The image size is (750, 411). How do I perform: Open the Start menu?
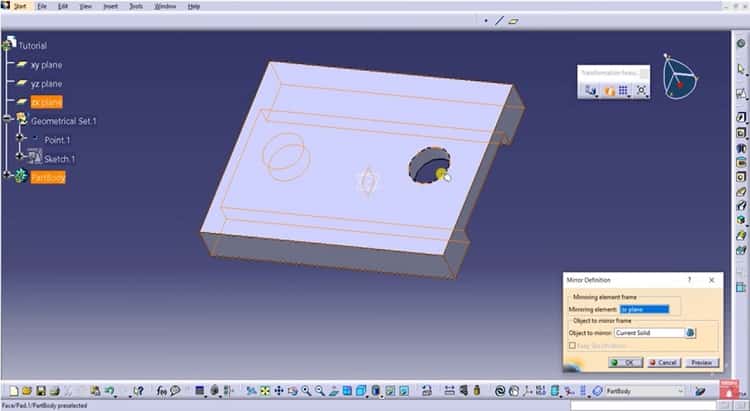coord(19,6)
